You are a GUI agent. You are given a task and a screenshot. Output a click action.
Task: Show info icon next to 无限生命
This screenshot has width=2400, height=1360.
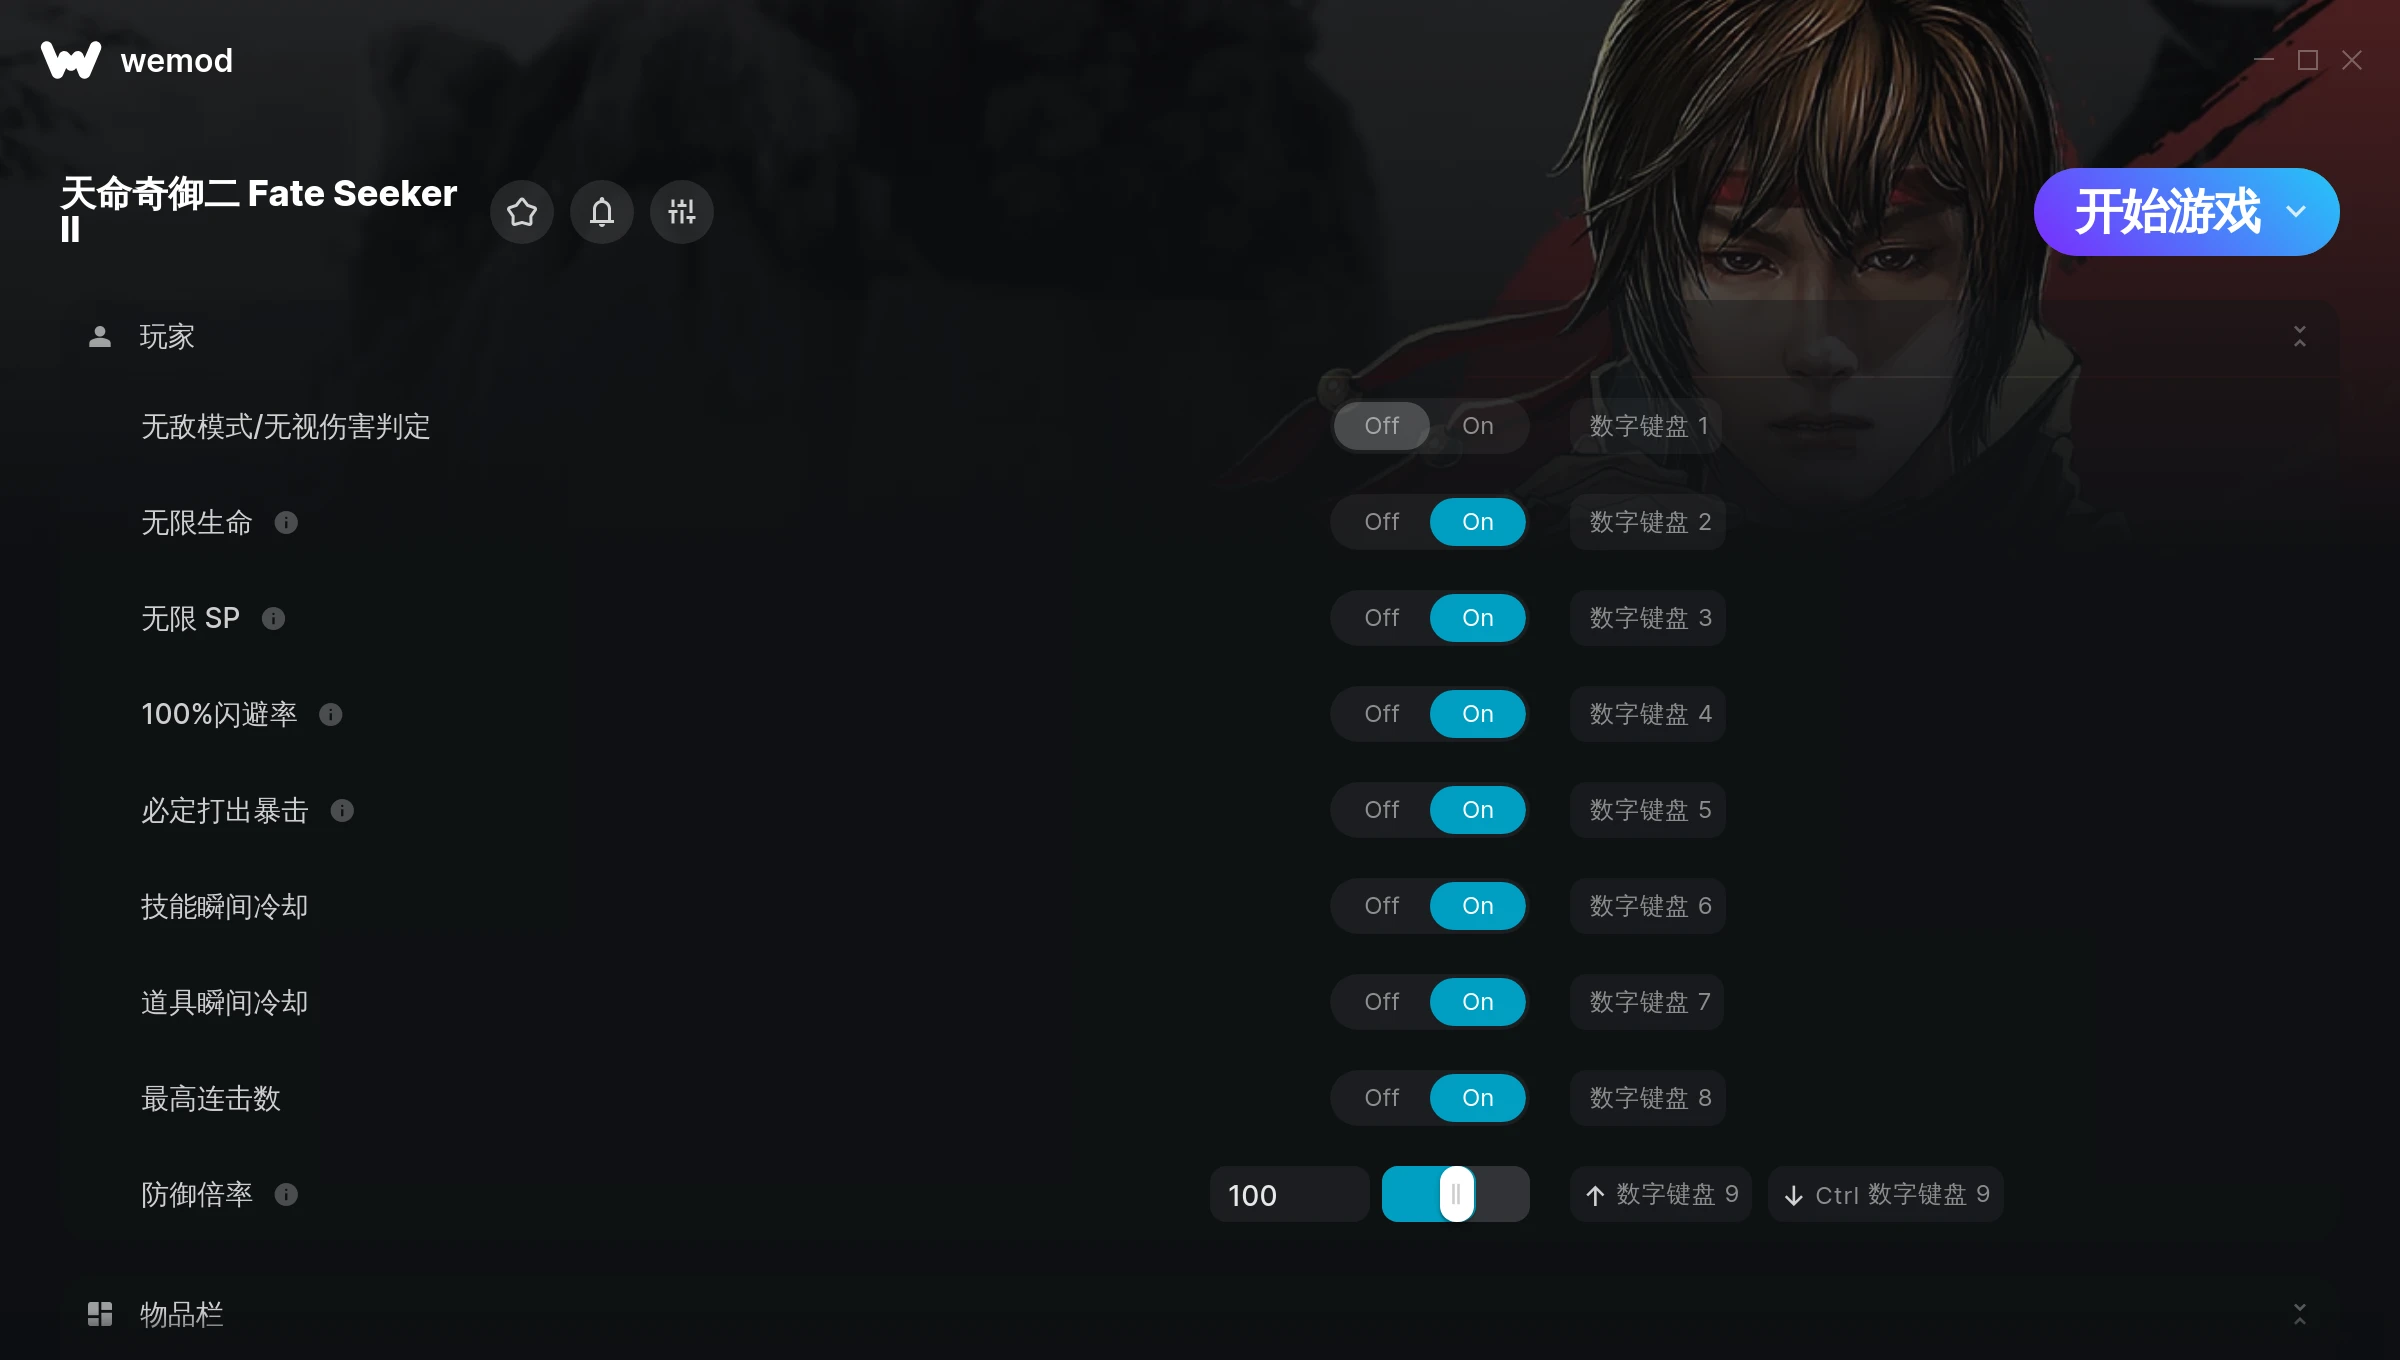(286, 522)
